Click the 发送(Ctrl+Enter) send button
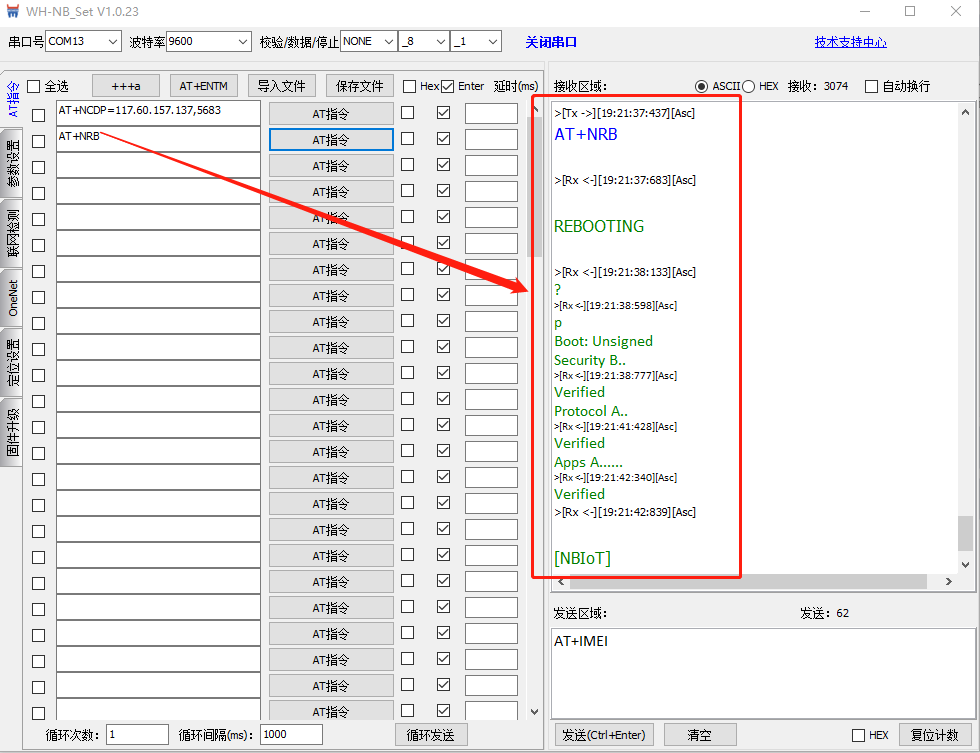Viewport: 980px width, 753px height. click(604, 735)
